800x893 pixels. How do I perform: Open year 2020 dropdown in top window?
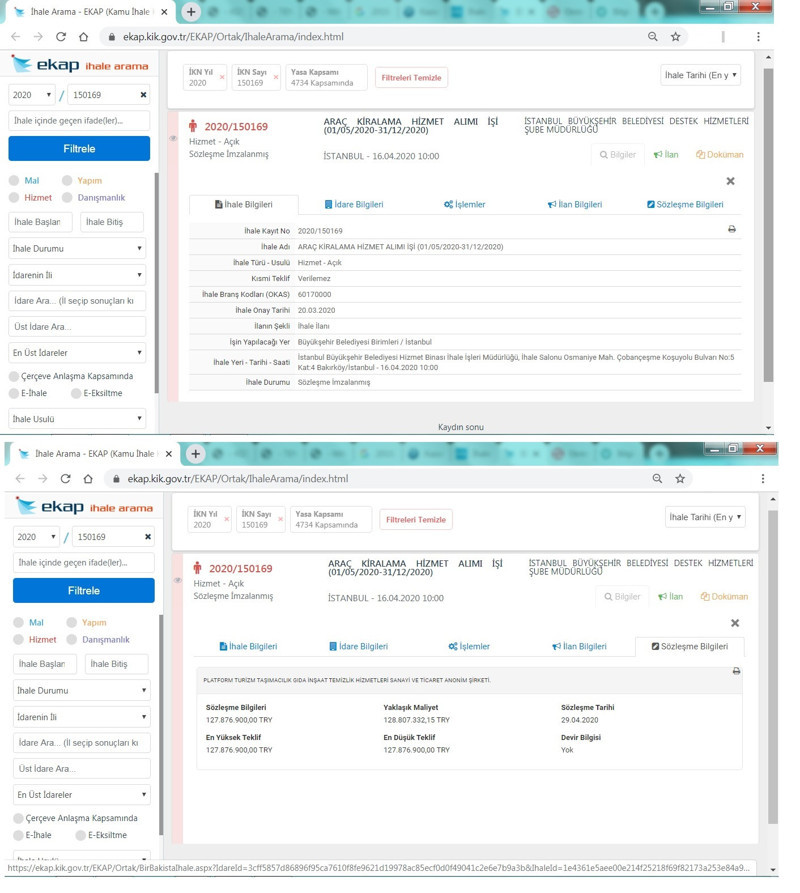[x=32, y=95]
